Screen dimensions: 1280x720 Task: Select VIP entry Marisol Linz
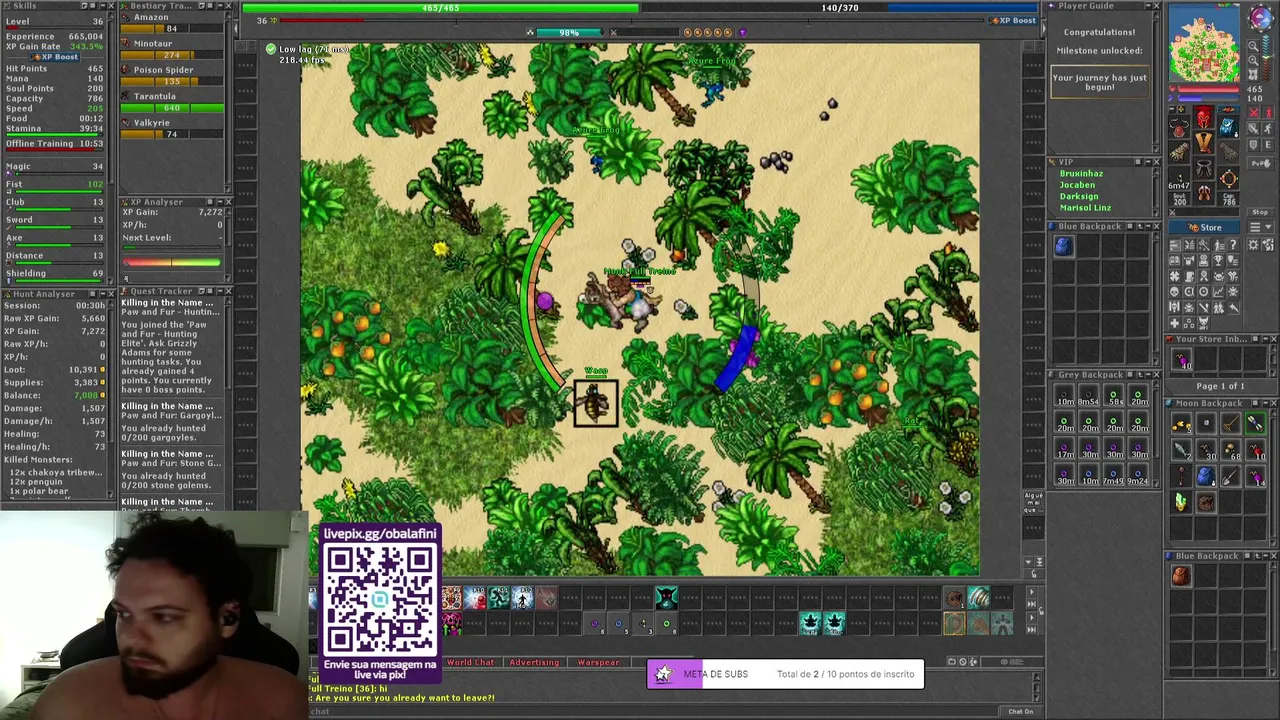[x=1085, y=207]
